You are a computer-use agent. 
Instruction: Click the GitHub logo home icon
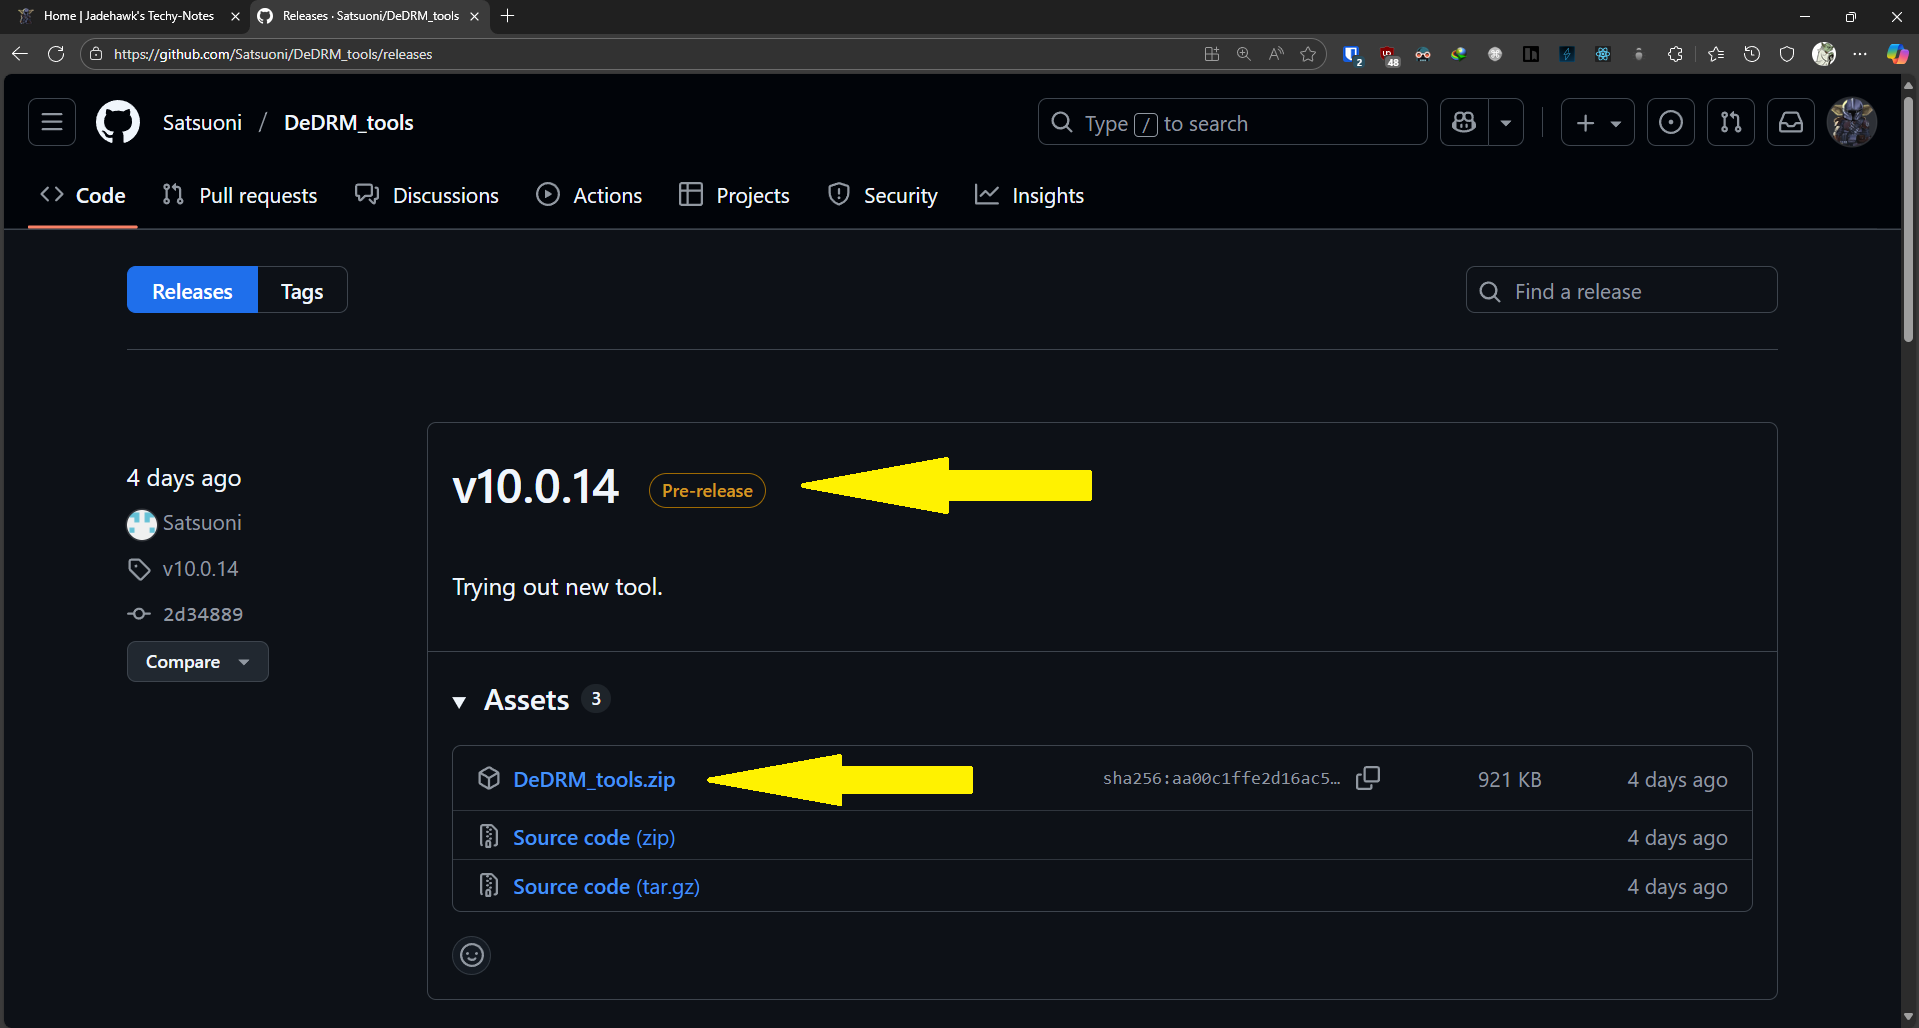click(x=118, y=123)
